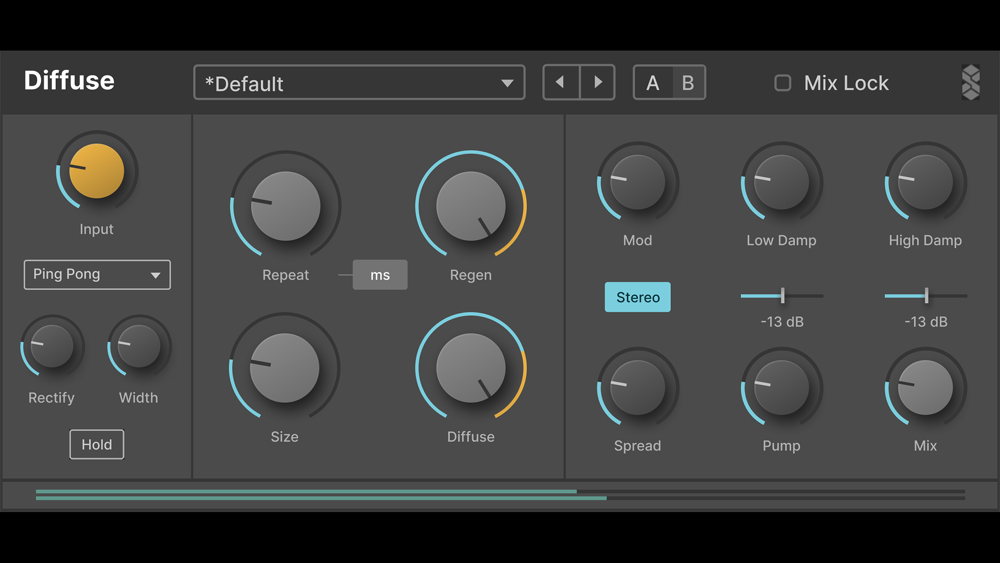Click the Pump knob
1000x563 pixels.
pyautogui.click(x=781, y=388)
